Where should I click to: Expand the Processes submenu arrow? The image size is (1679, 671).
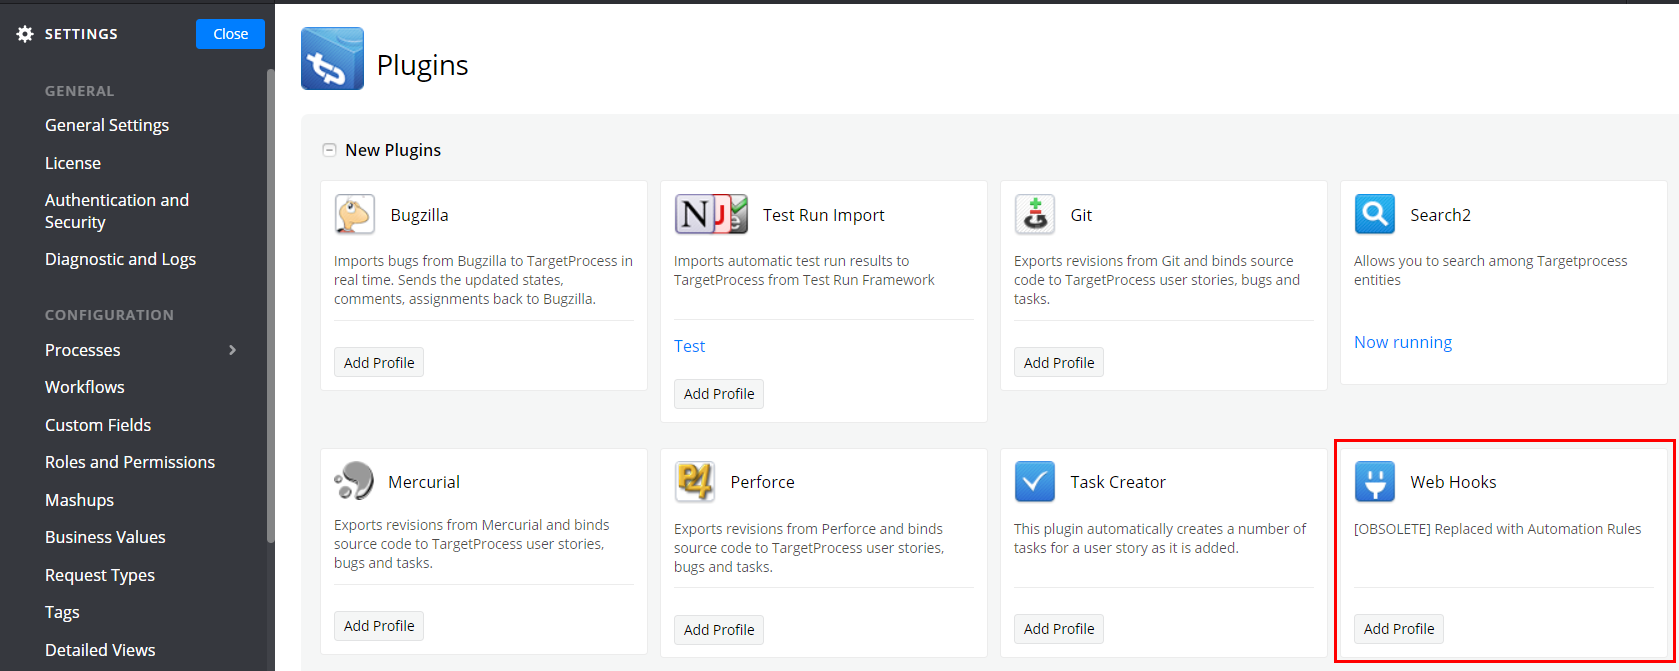233,350
